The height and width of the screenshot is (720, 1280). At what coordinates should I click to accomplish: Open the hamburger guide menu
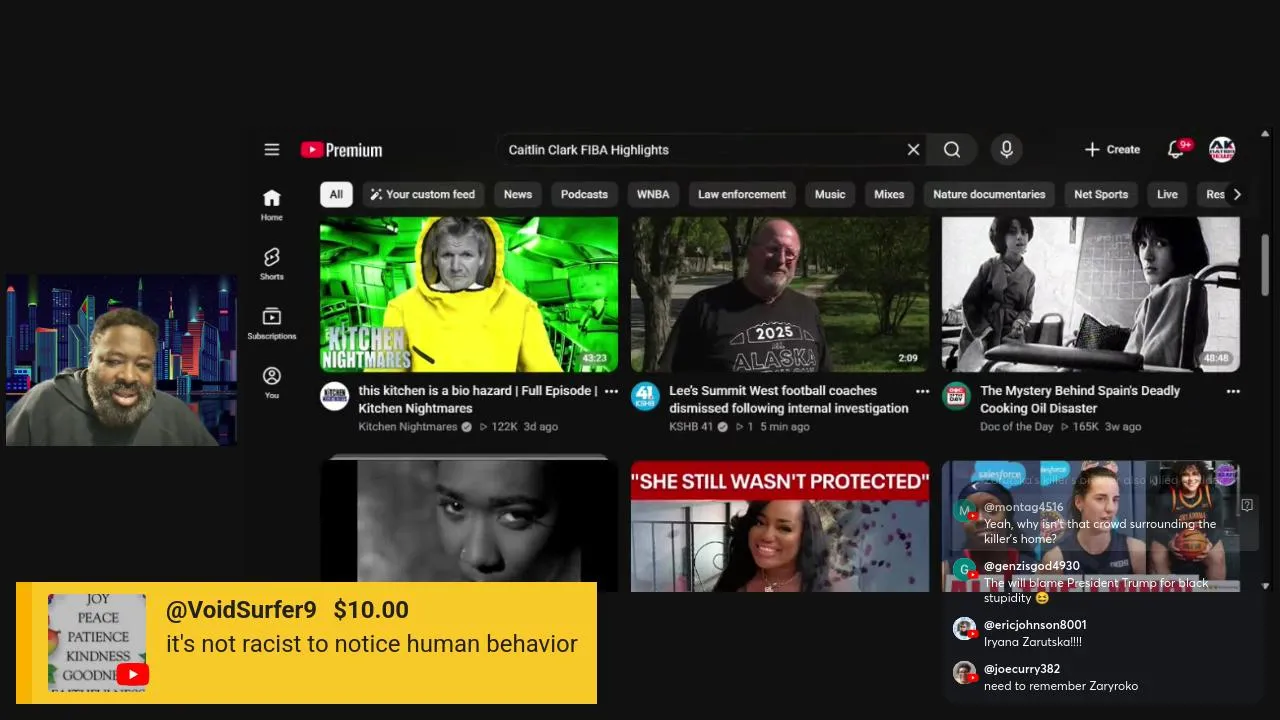click(x=272, y=150)
